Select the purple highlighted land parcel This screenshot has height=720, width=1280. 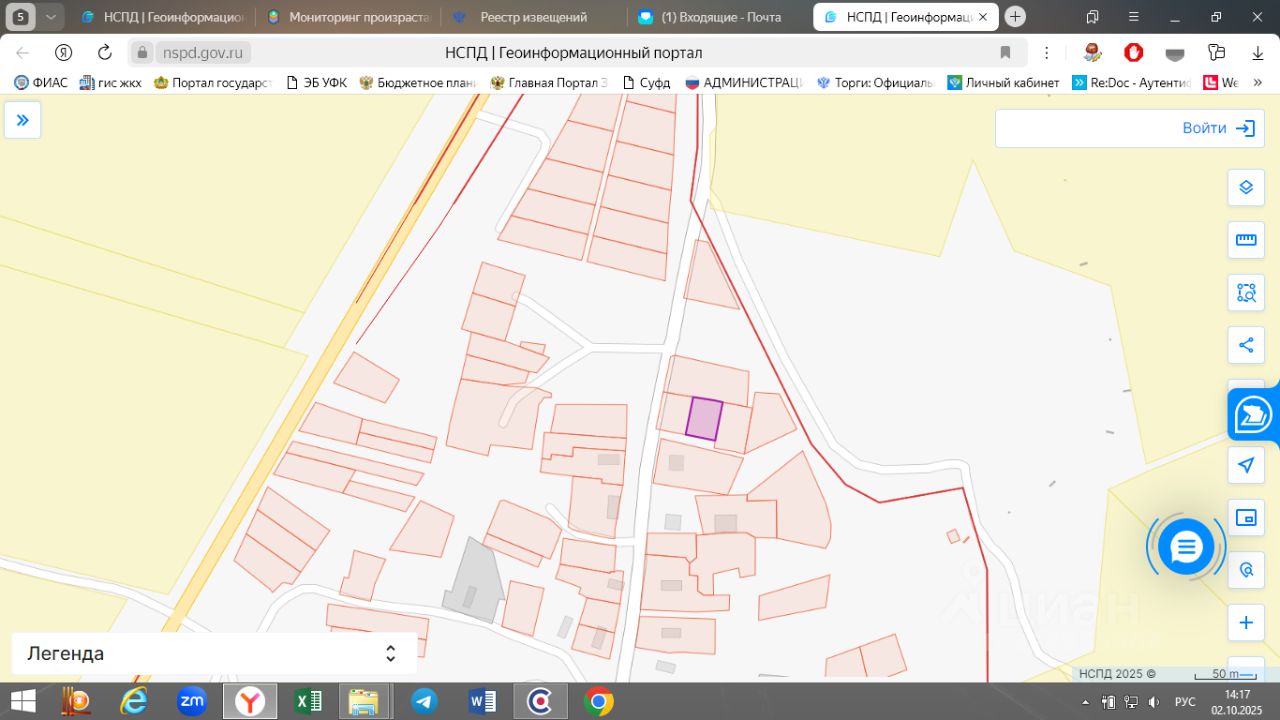[x=704, y=418]
